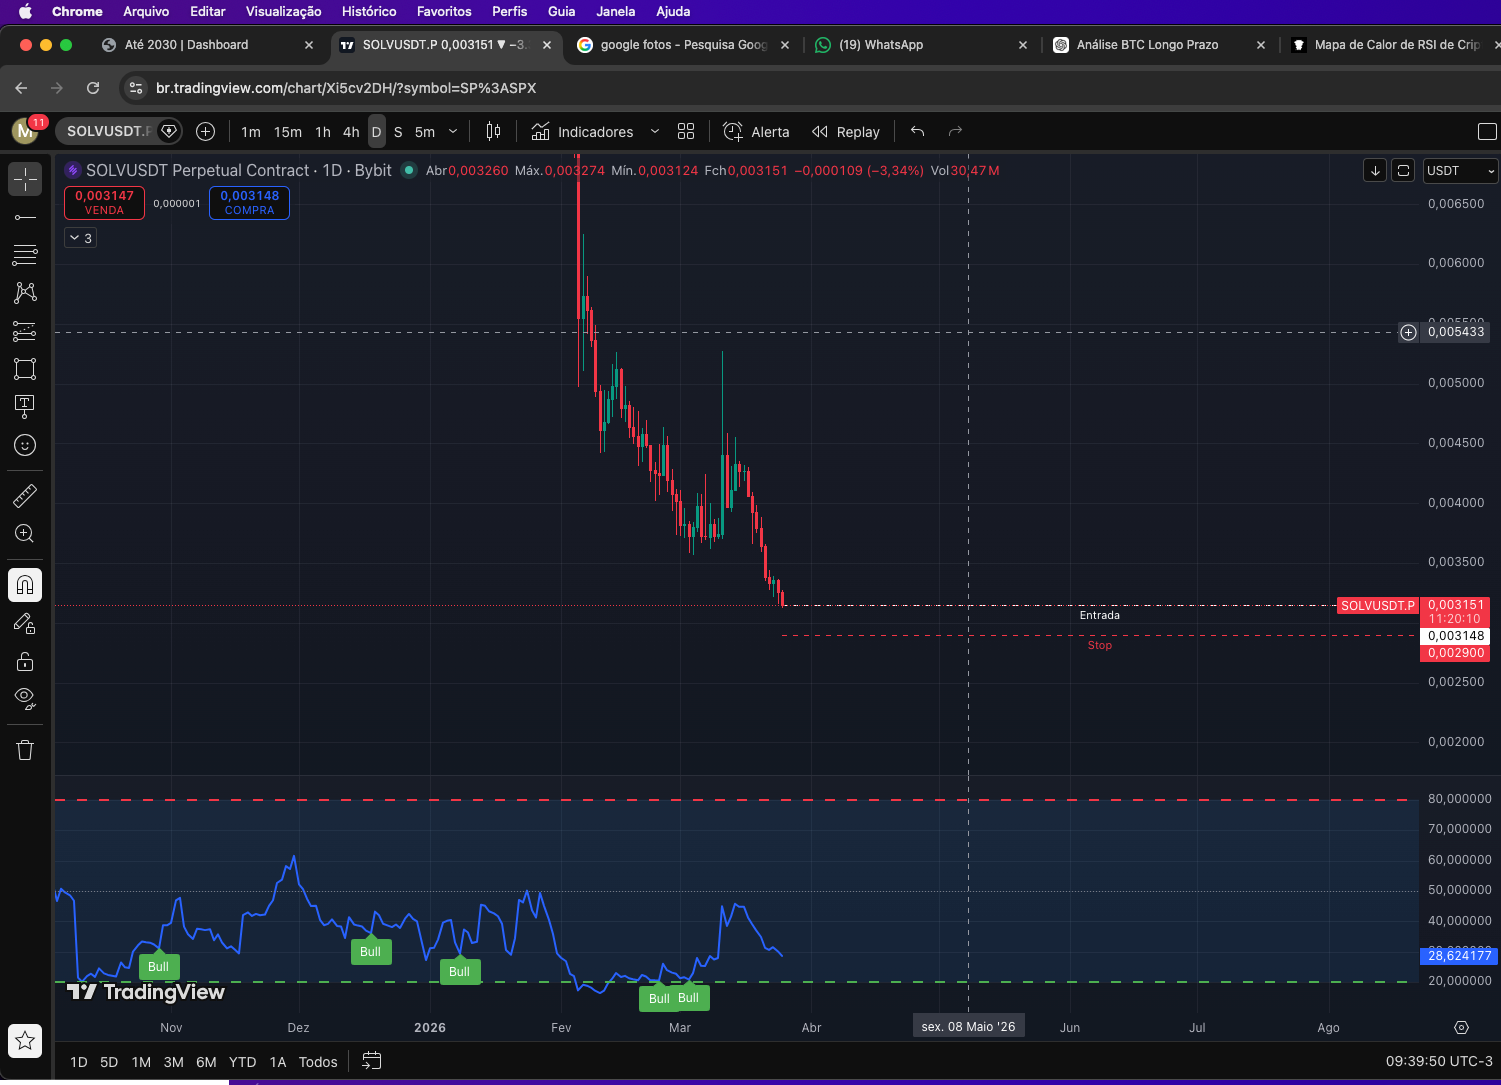
Task: Select the trend line drawing tool
Action: click(25, 217)
